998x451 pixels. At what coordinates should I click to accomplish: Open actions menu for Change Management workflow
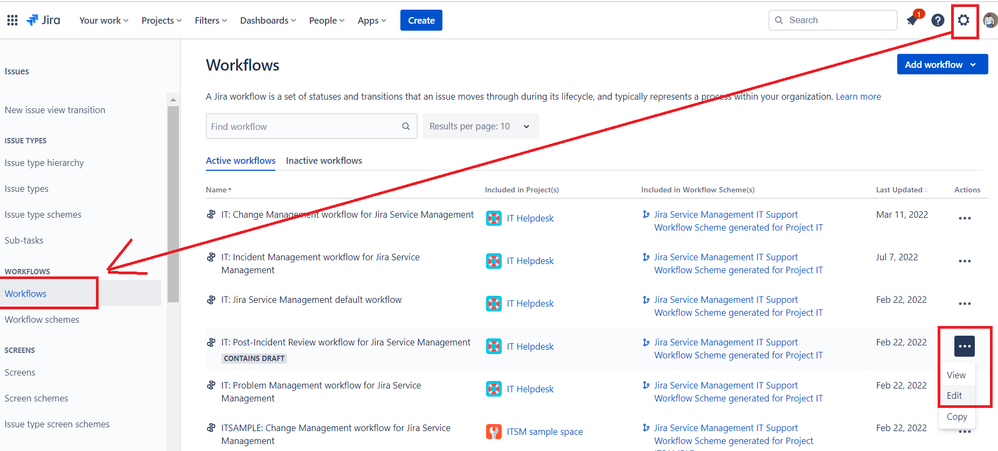(964, 218)
